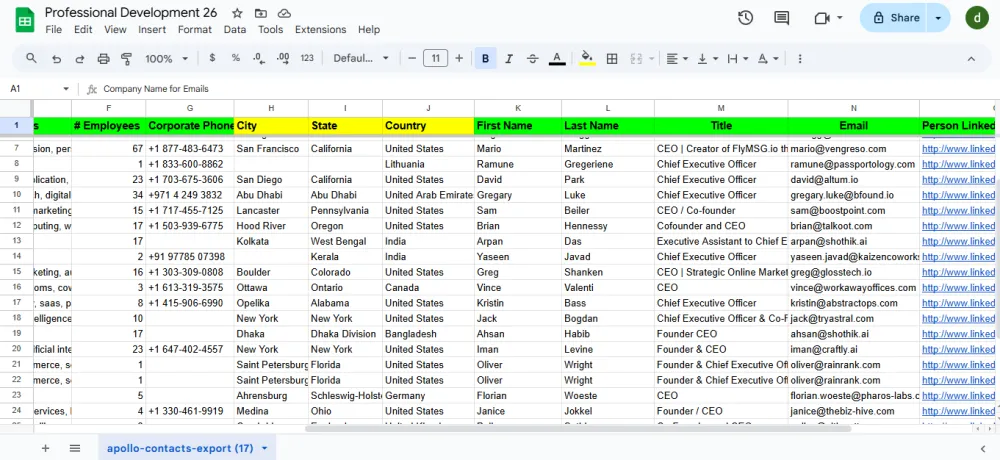Click the video call camera icon

pyautogui.click(x=822, y=18)
